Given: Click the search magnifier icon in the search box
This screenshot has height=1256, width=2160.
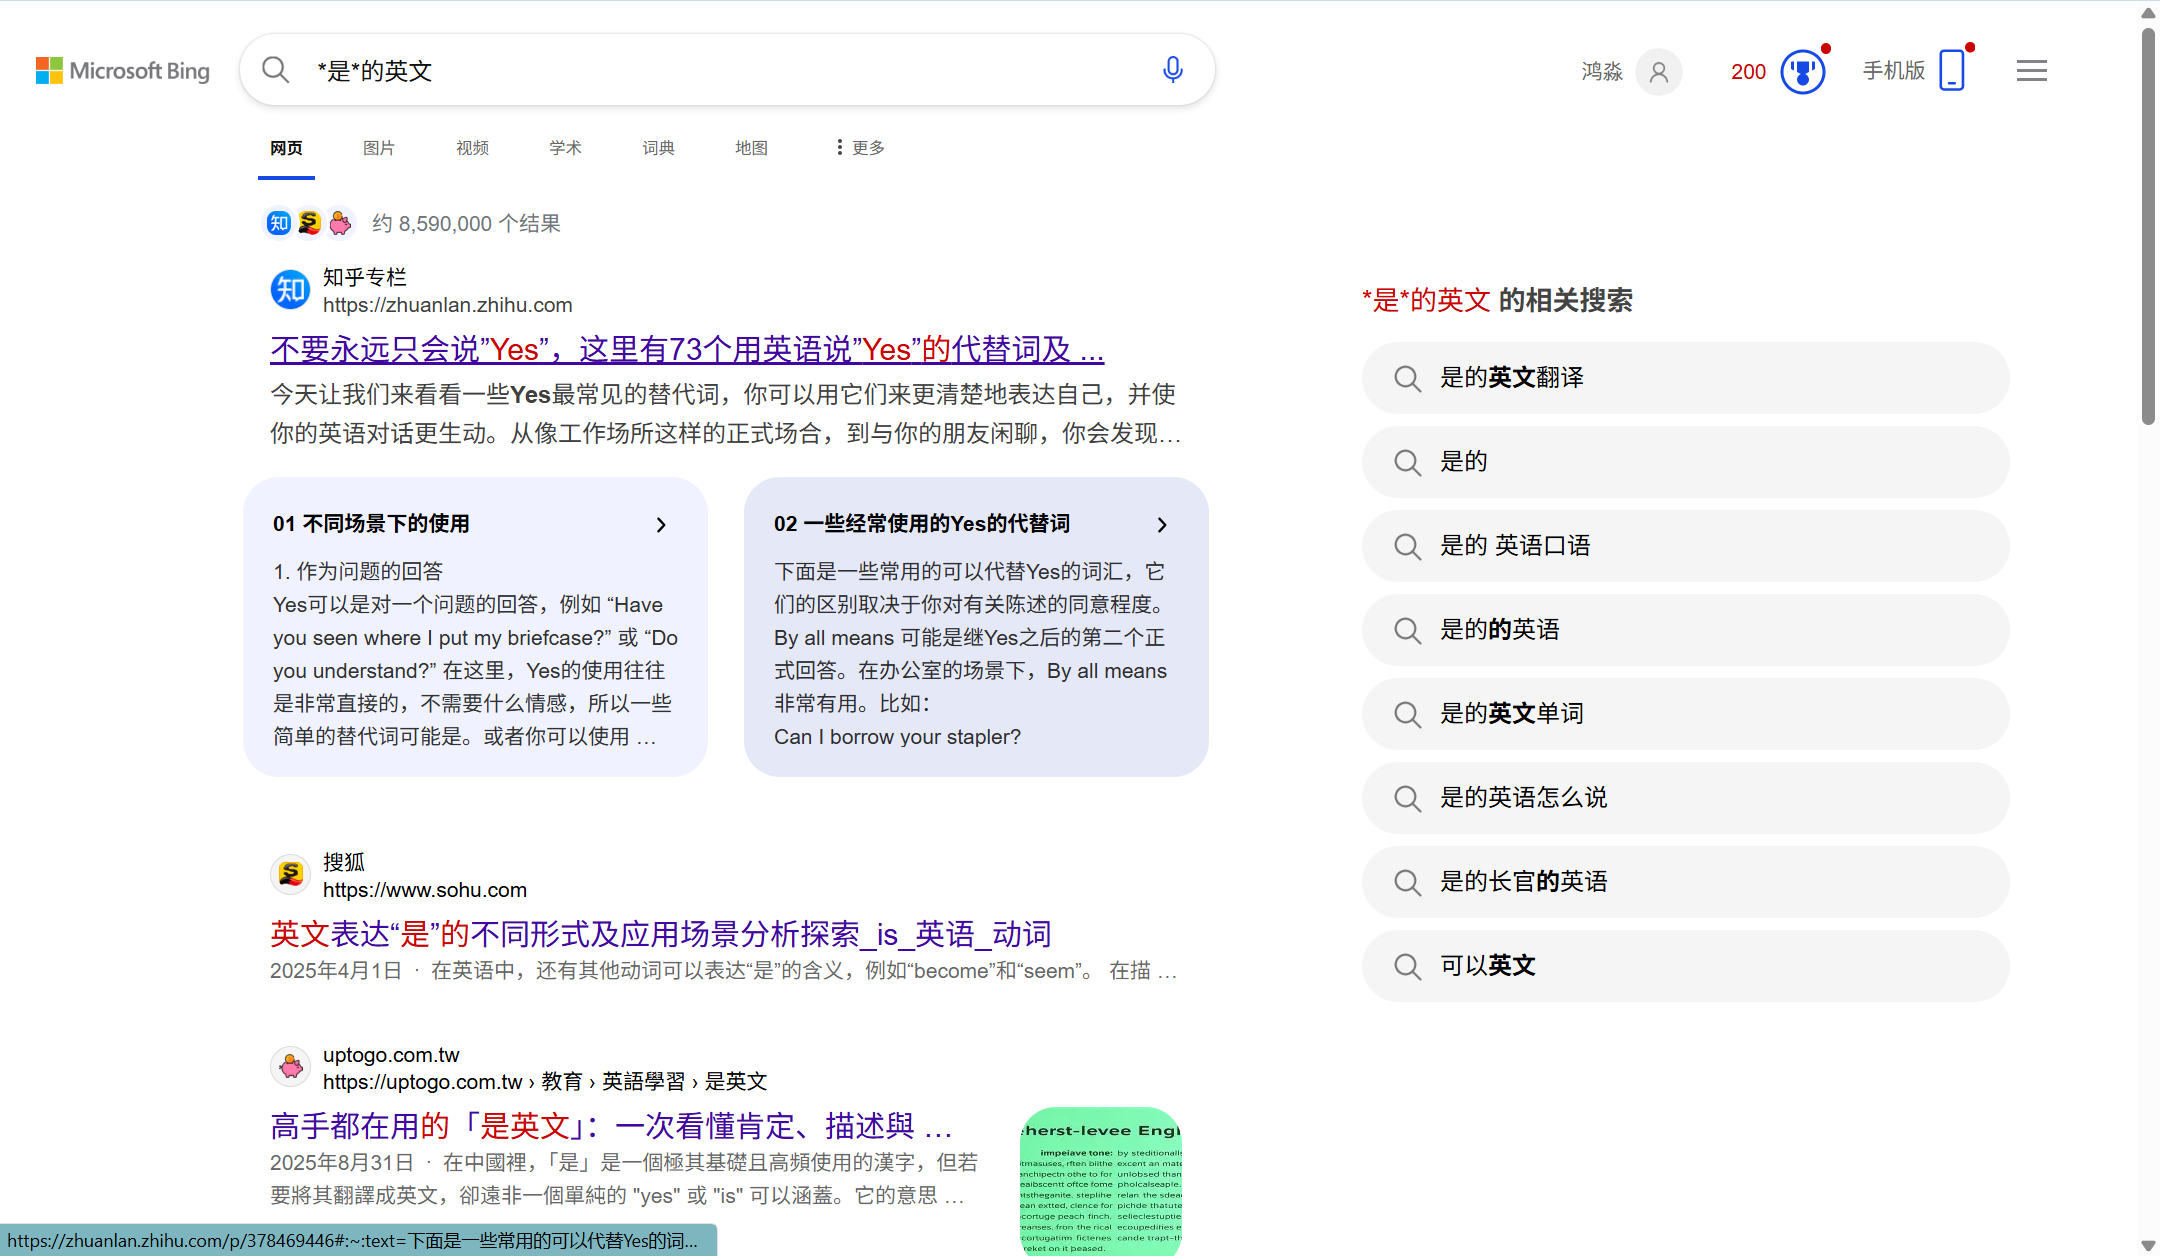Looking at the screenshot, I should tap(275, 70).
